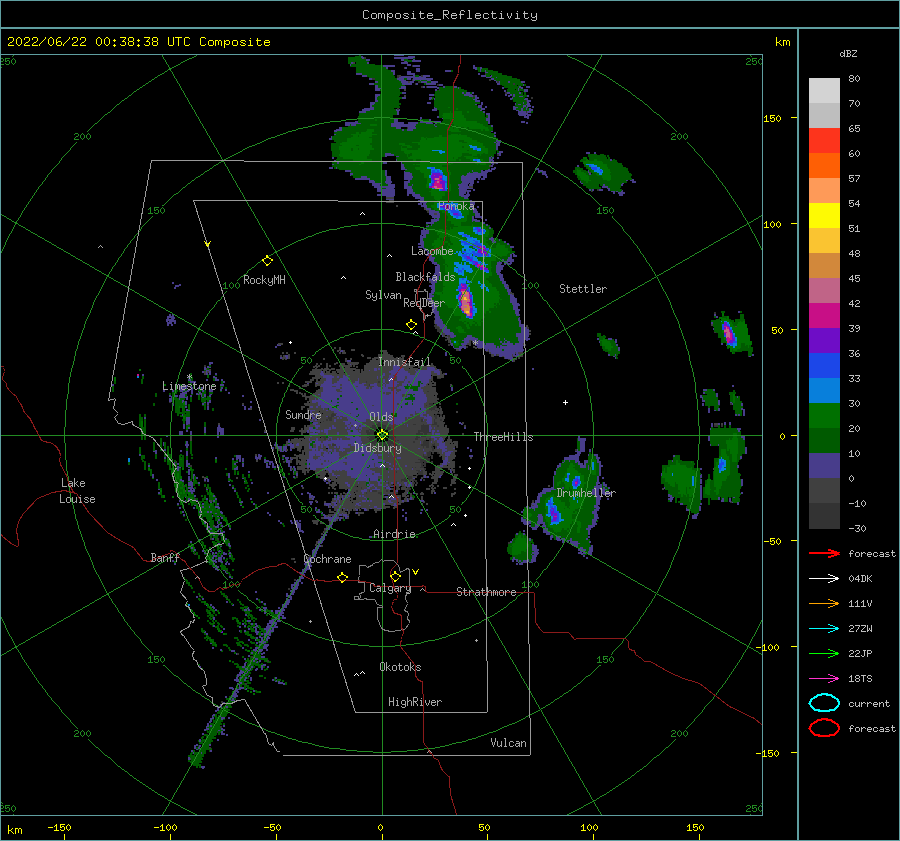Image resolution: width=900 pixels, height=841 pixels.
Task: Click the red forecast arrow in legend
Action: point(824,553)
